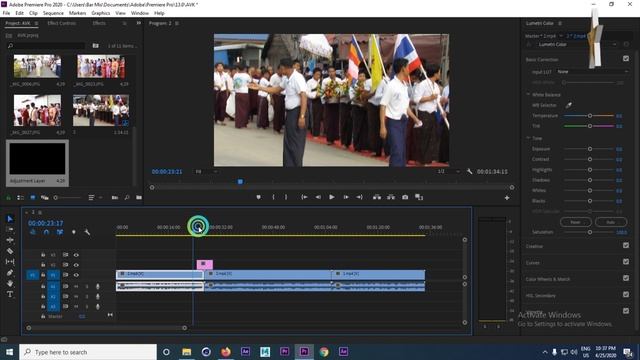Toggle V2 track output eye

pyautogui.click(x=76, y=265)
